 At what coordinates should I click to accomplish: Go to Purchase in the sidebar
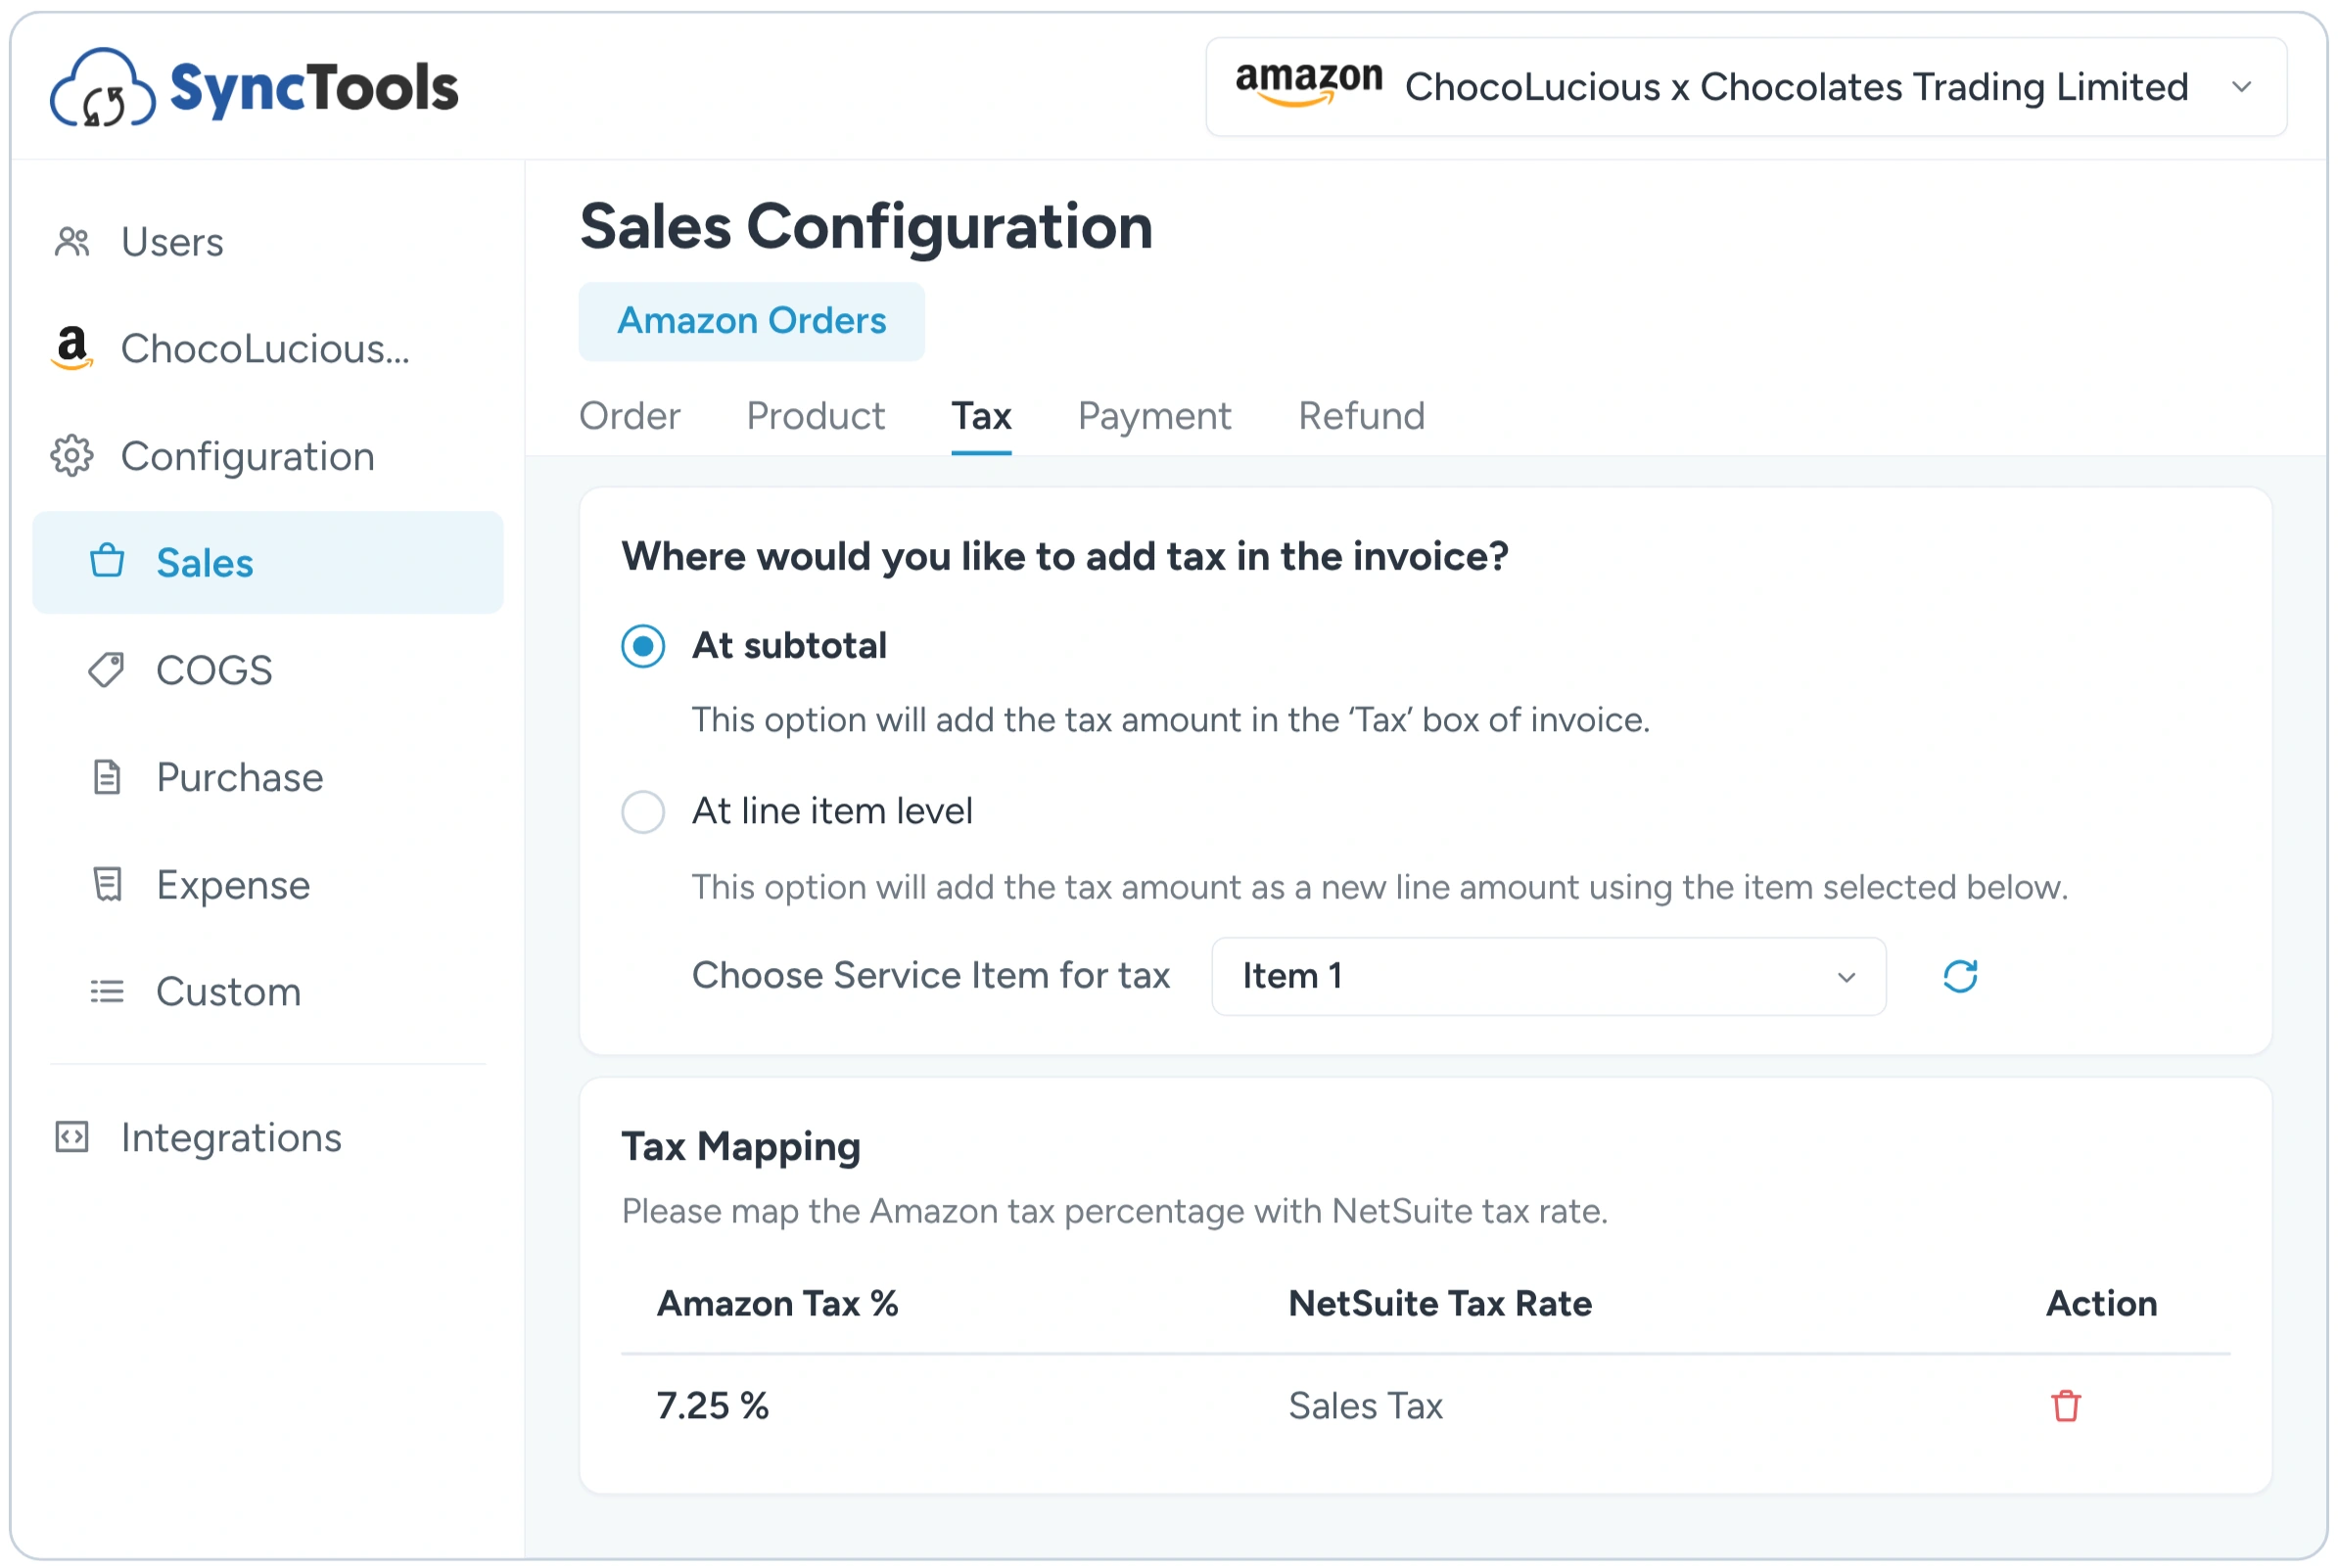click(x=240, y=777)
